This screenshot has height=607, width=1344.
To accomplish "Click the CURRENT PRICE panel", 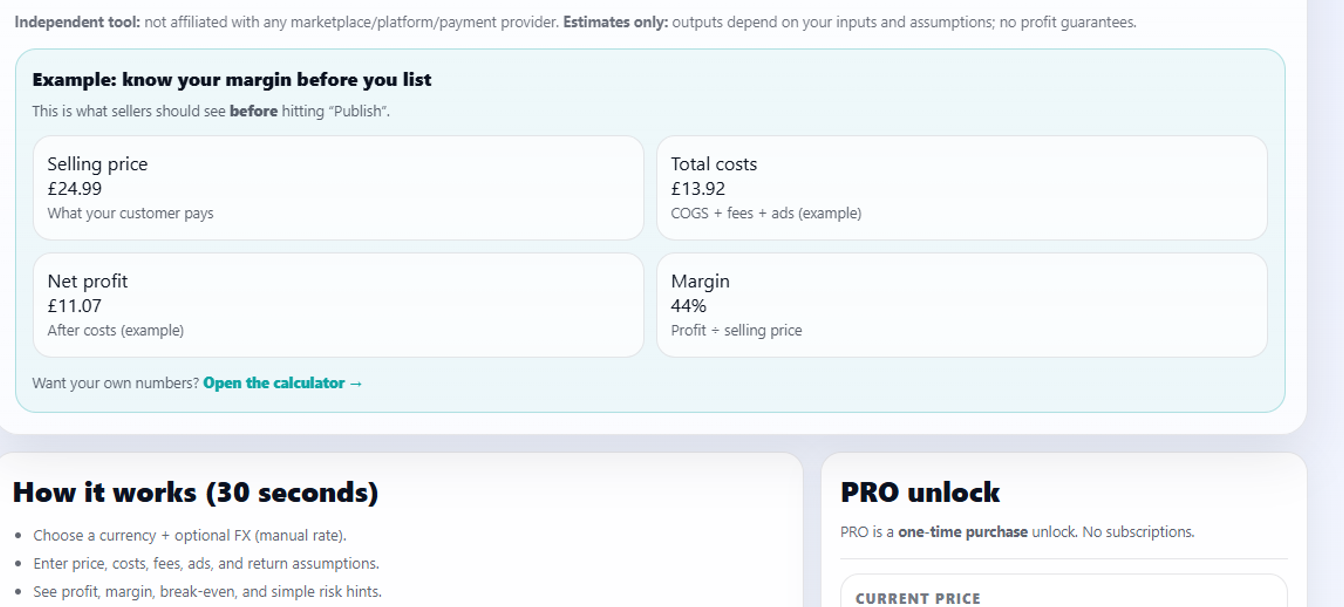I will click(x=1065, y=592).
